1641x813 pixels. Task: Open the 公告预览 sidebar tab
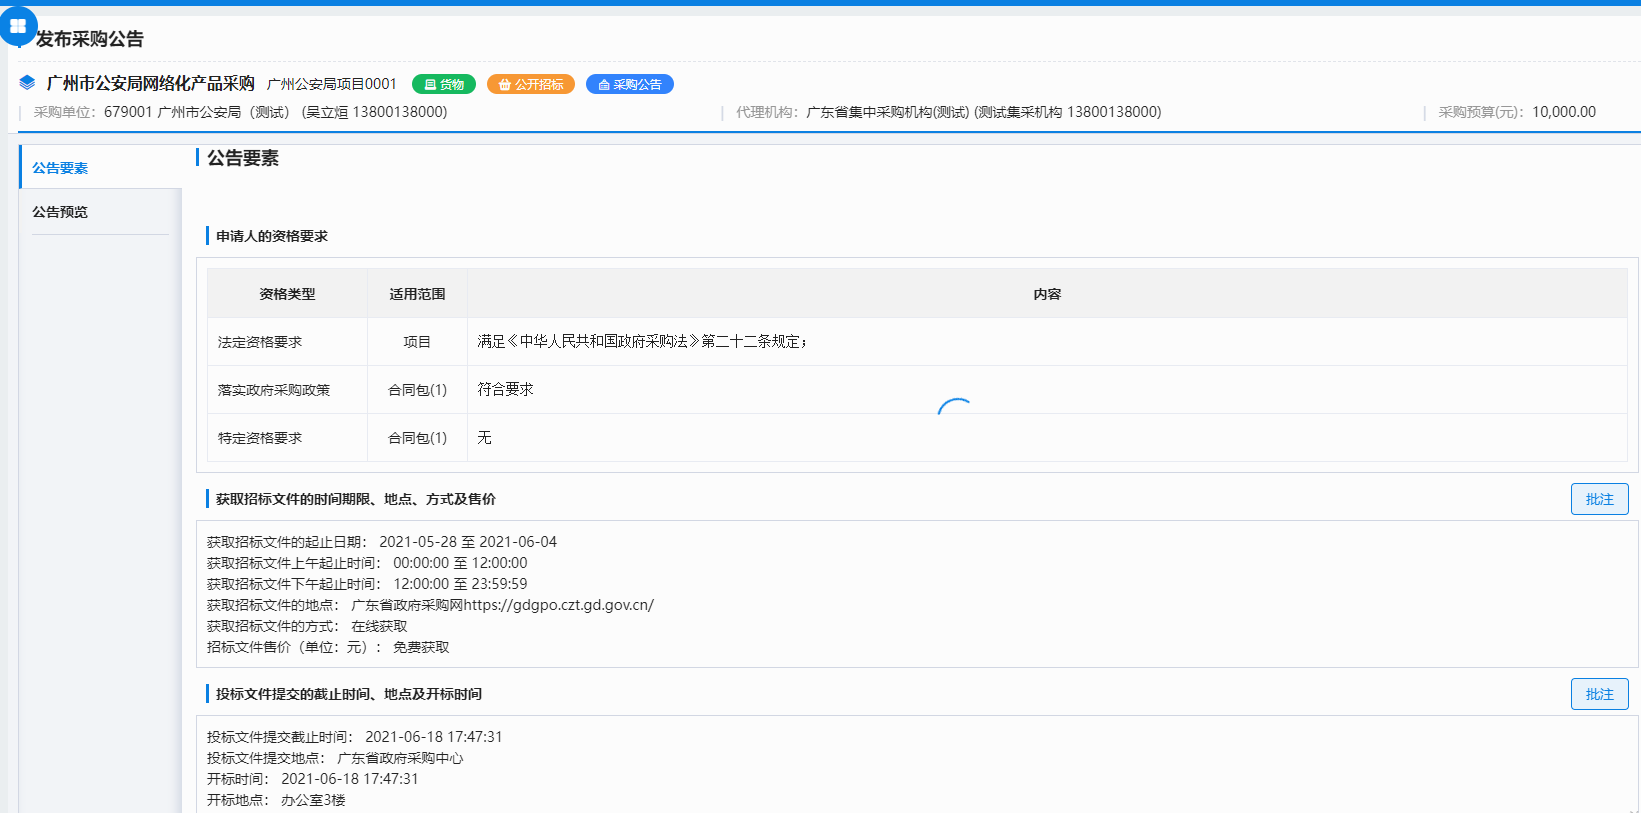coord(60,212)
